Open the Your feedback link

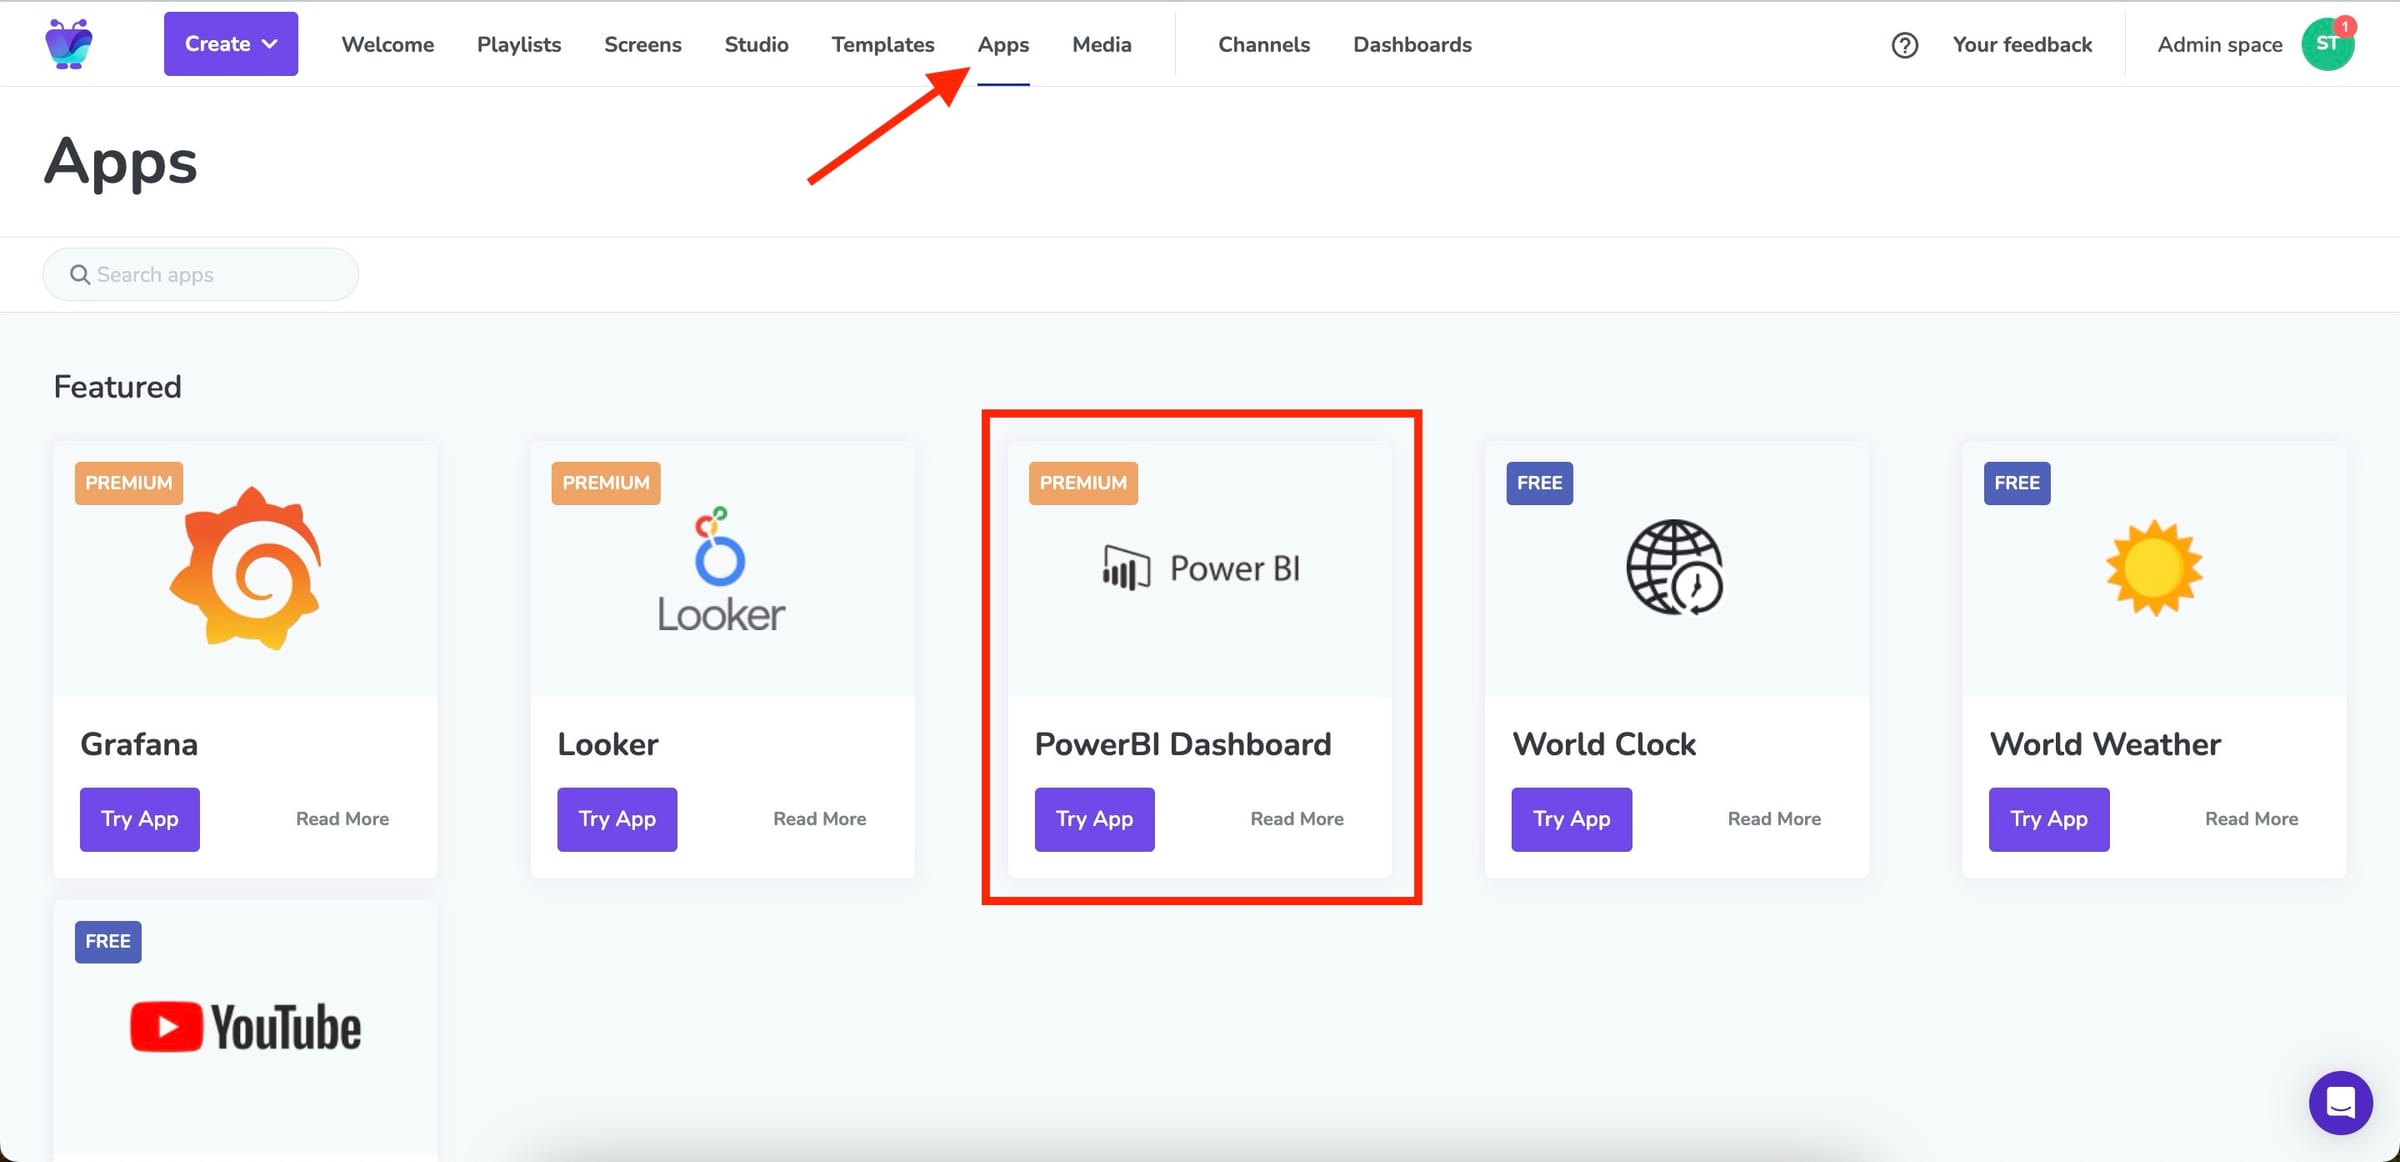tap(2022, 44)
